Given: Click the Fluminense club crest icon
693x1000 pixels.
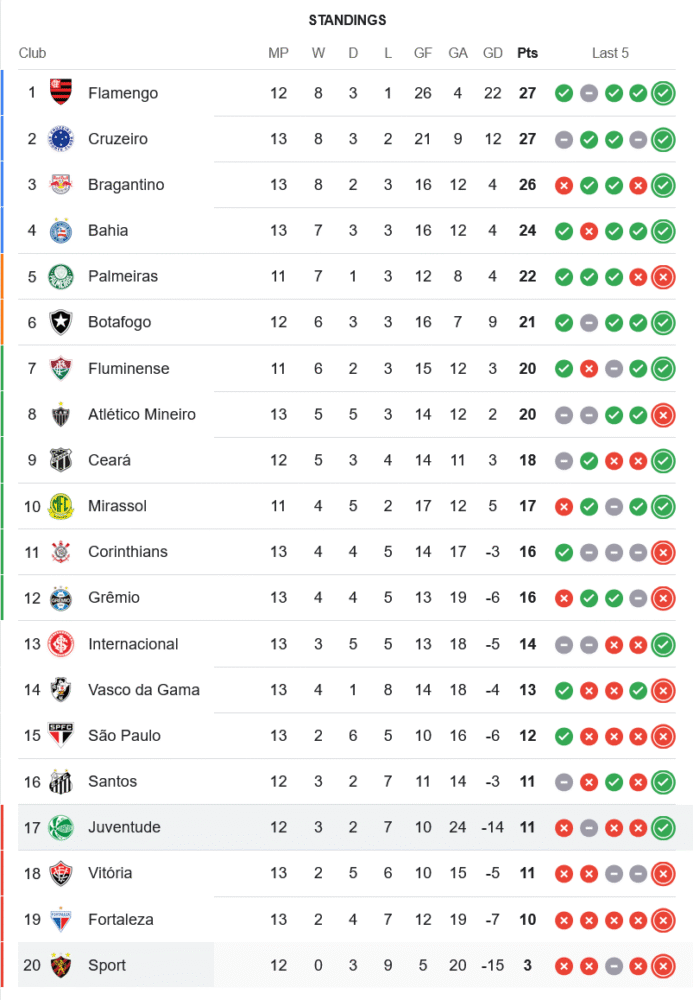Looking at the screenshot, I should click(61, 368).
